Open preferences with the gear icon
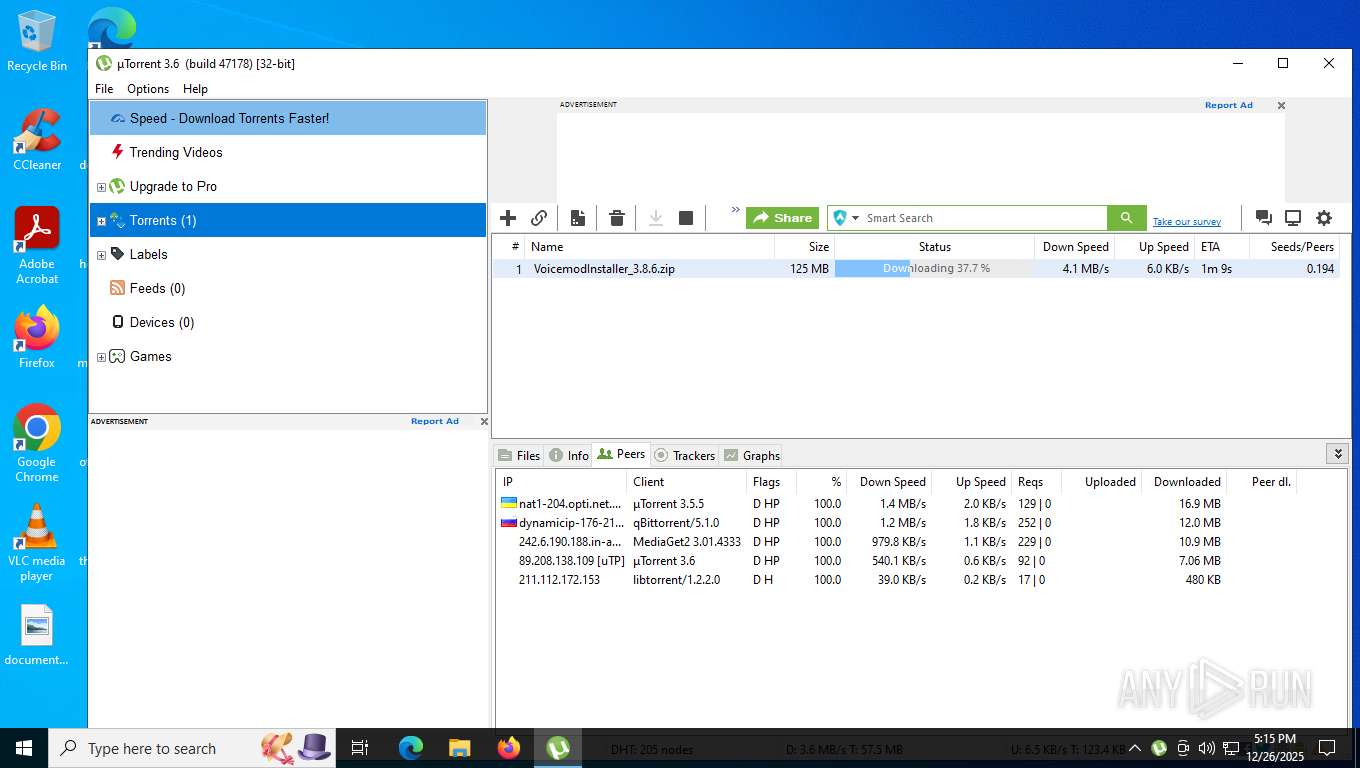Screen dimensions: 1360x768 pos(1324,218)
